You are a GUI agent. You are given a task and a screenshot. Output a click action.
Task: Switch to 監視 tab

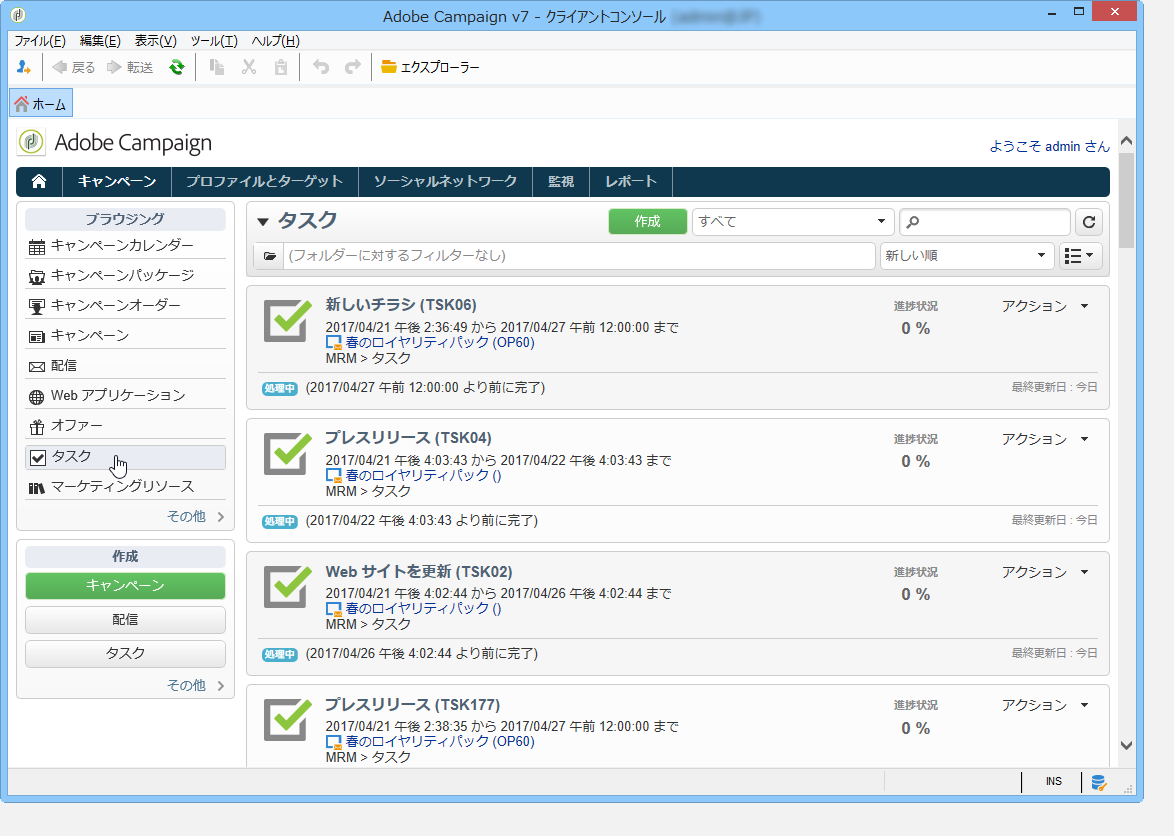(x=561, y=181)
